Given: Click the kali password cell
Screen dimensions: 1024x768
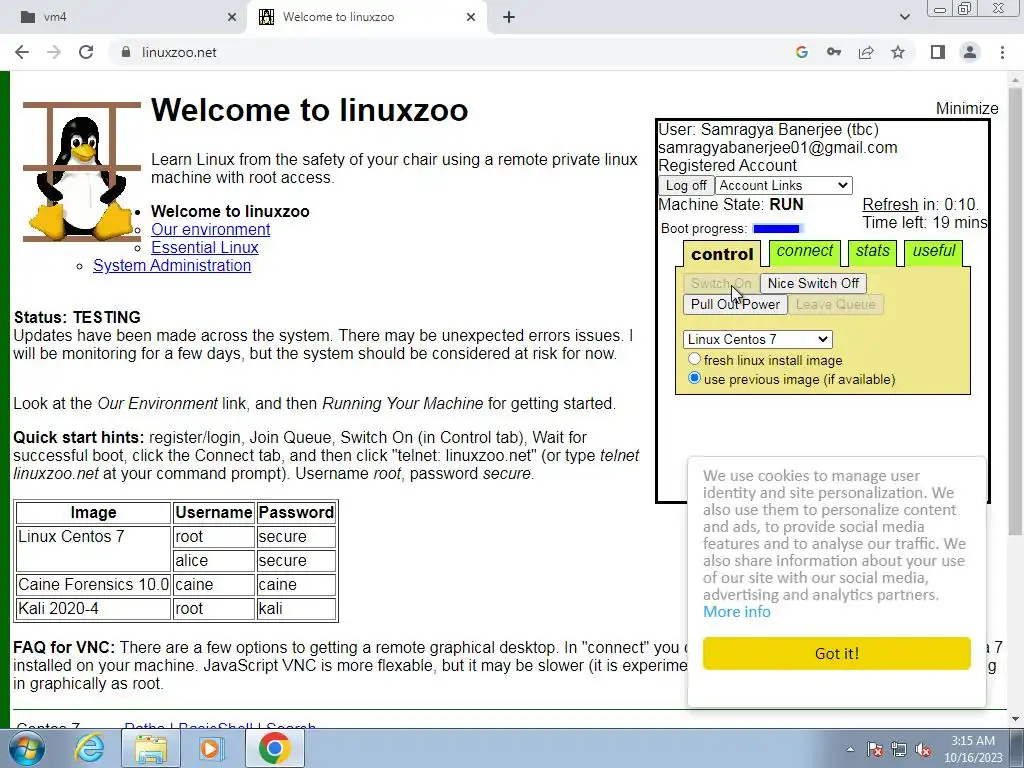Looking at the screenshot, I should click(x=296, y=609).
